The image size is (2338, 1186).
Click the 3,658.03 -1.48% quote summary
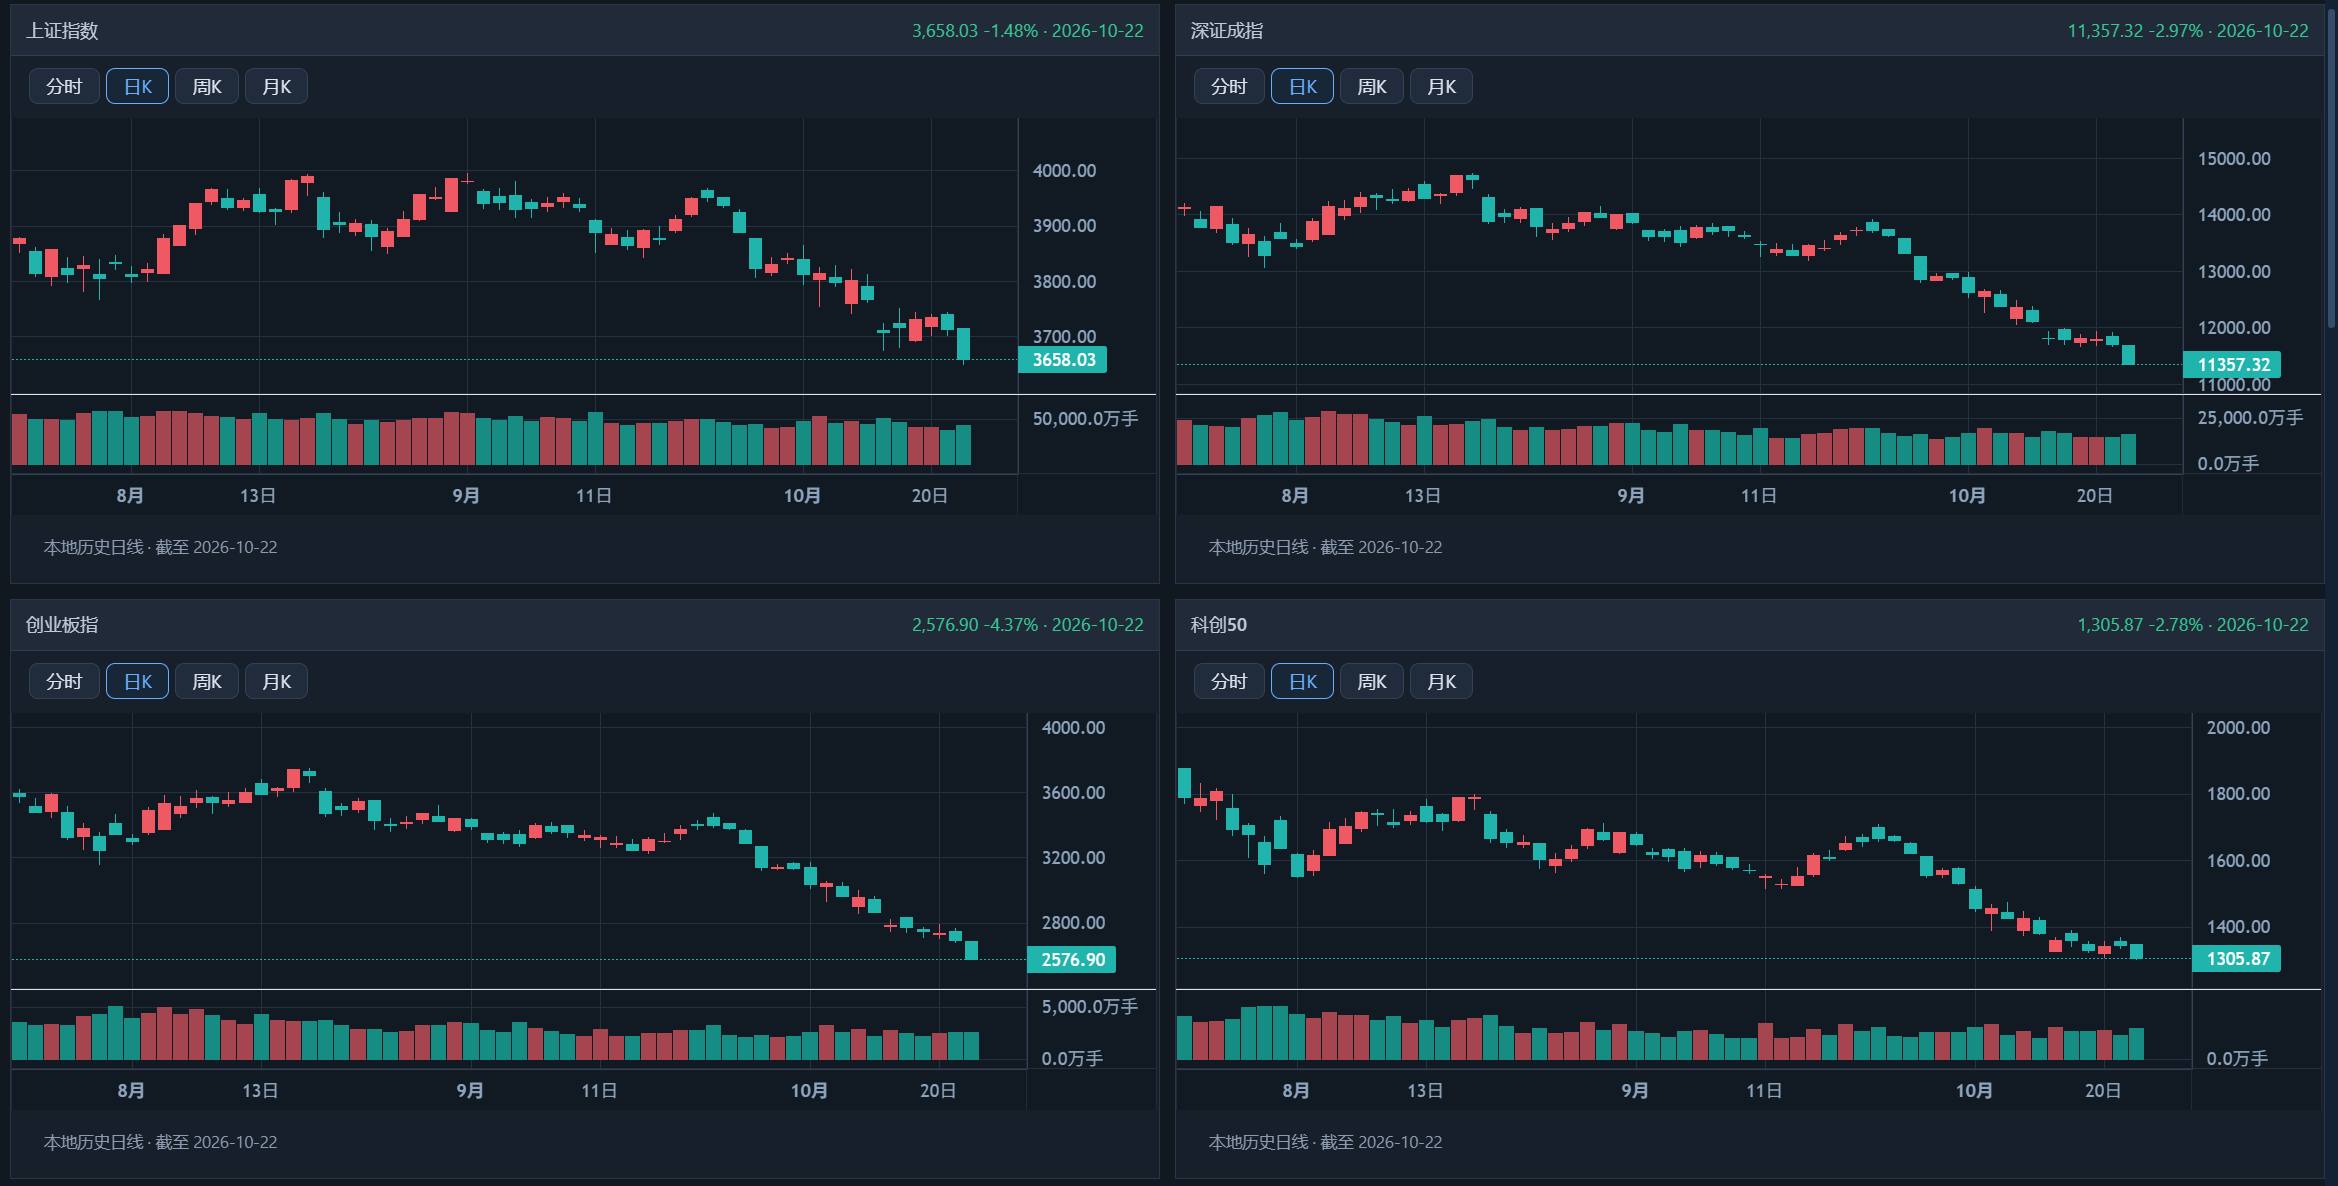click(x=1028, y=31)
